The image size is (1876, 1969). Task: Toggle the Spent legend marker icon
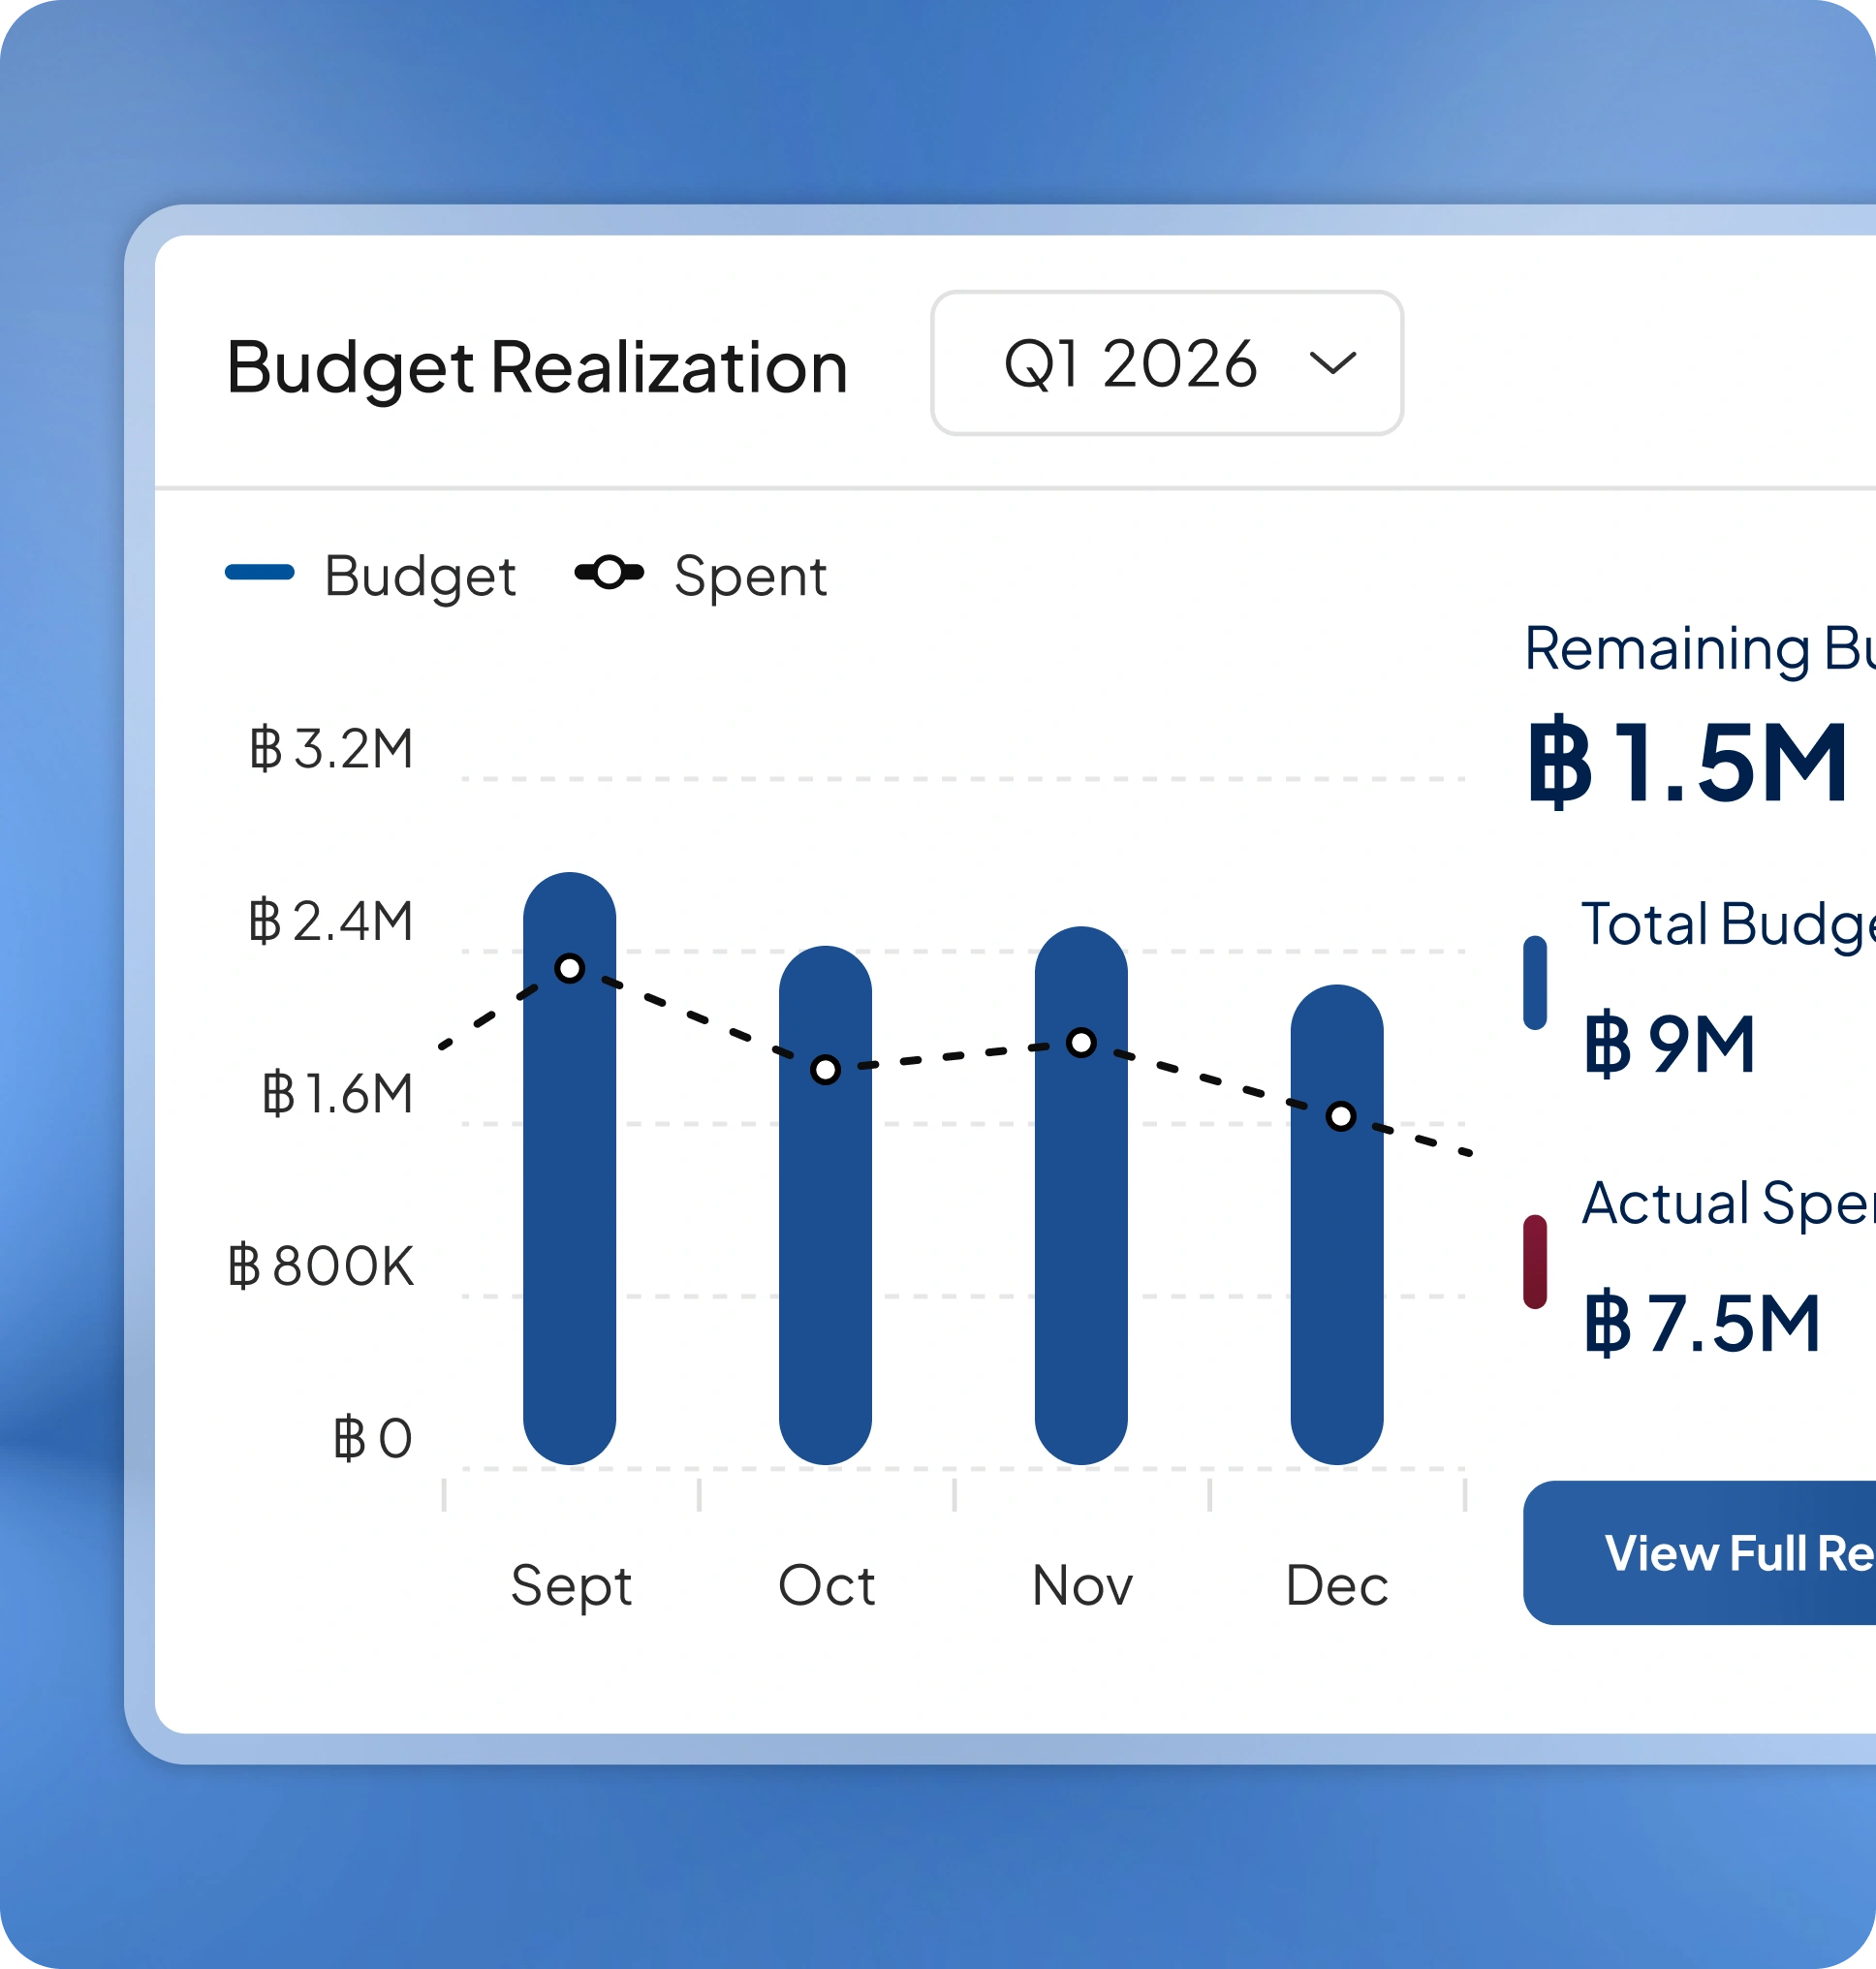(609, 572)
